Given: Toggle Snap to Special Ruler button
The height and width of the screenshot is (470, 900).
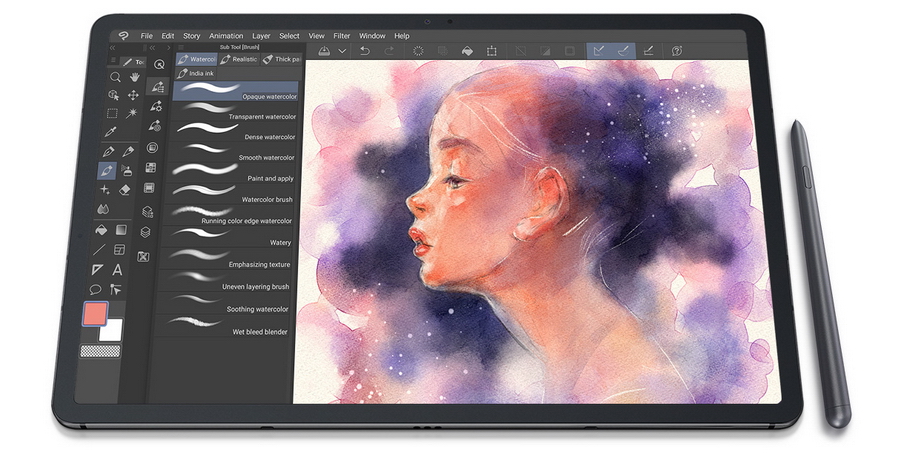Looking at the screenshot, I should [x=624, y=50].
